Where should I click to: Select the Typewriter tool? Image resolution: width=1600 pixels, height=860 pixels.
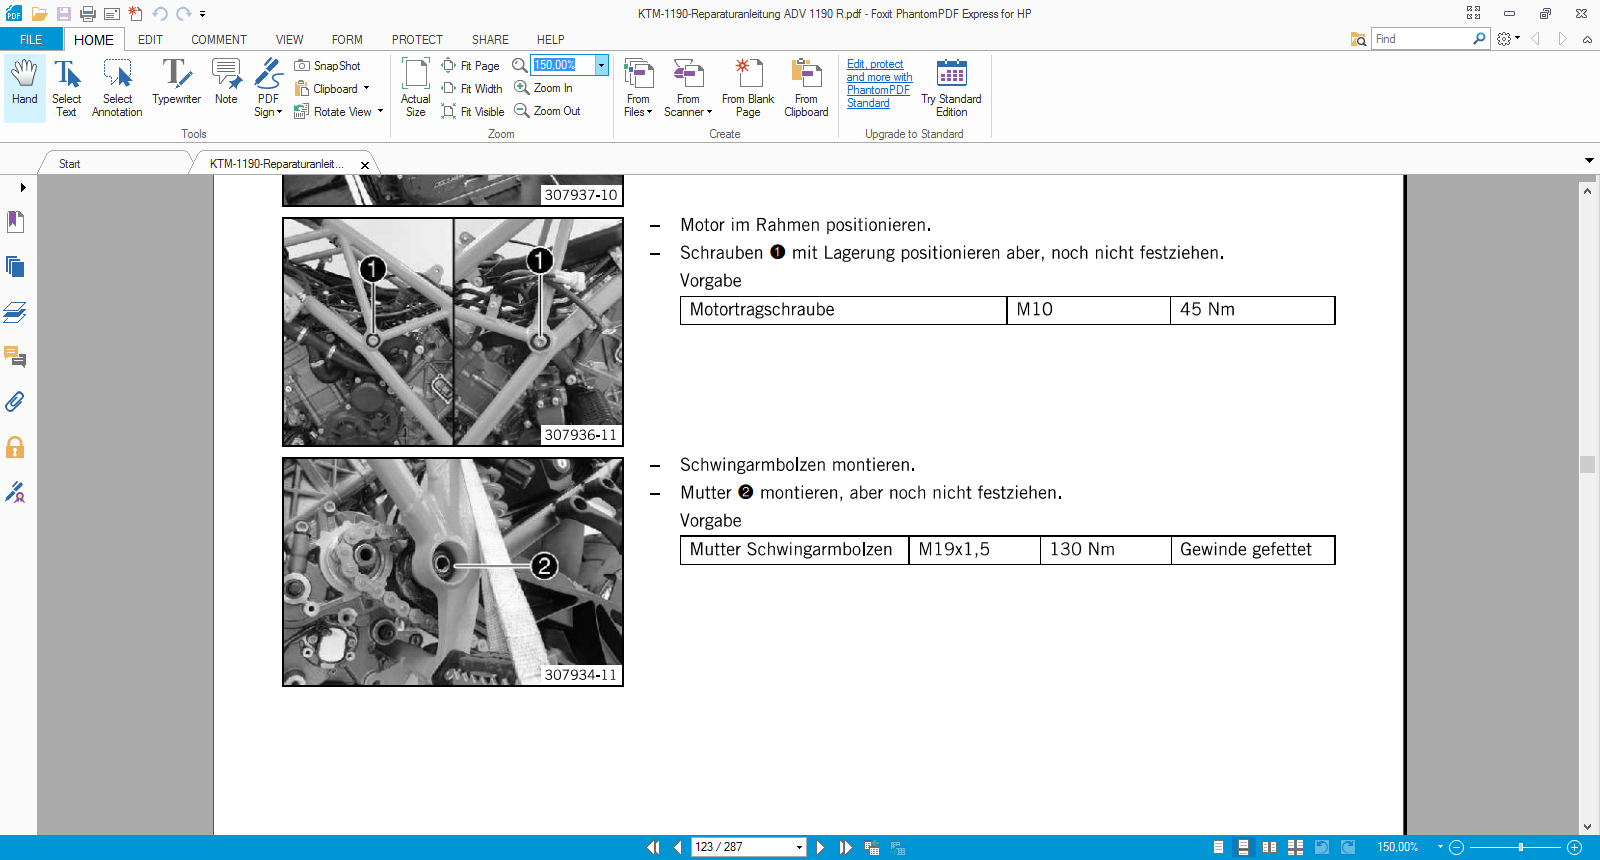coord(176,86)
